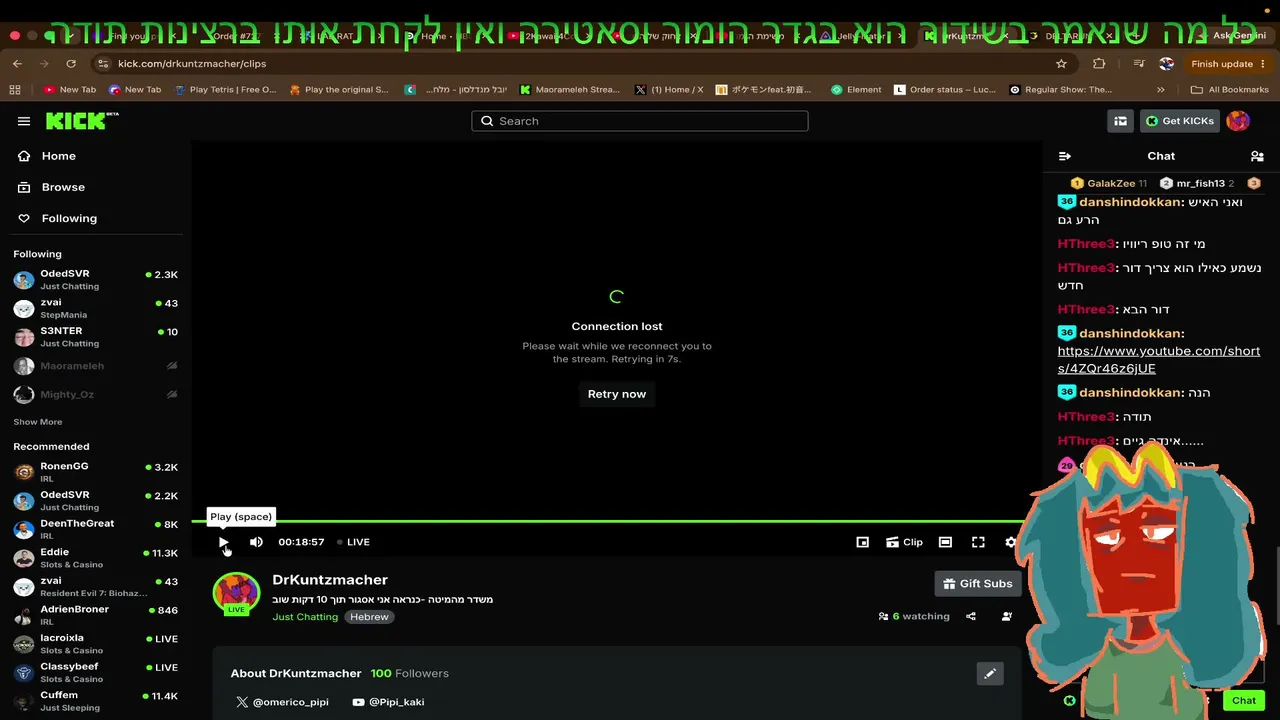Screen dimensions: 1280x720
Task: Click the Hebrew language tag
Action: (x=369, y=617)
